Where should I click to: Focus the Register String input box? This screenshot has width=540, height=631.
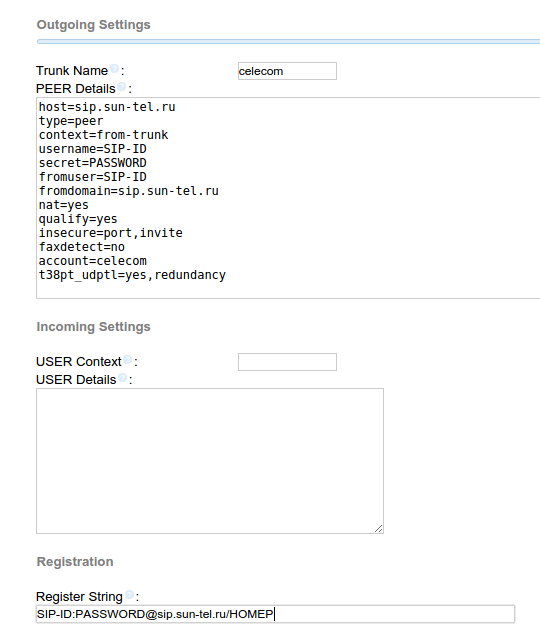tap(275, 614)
